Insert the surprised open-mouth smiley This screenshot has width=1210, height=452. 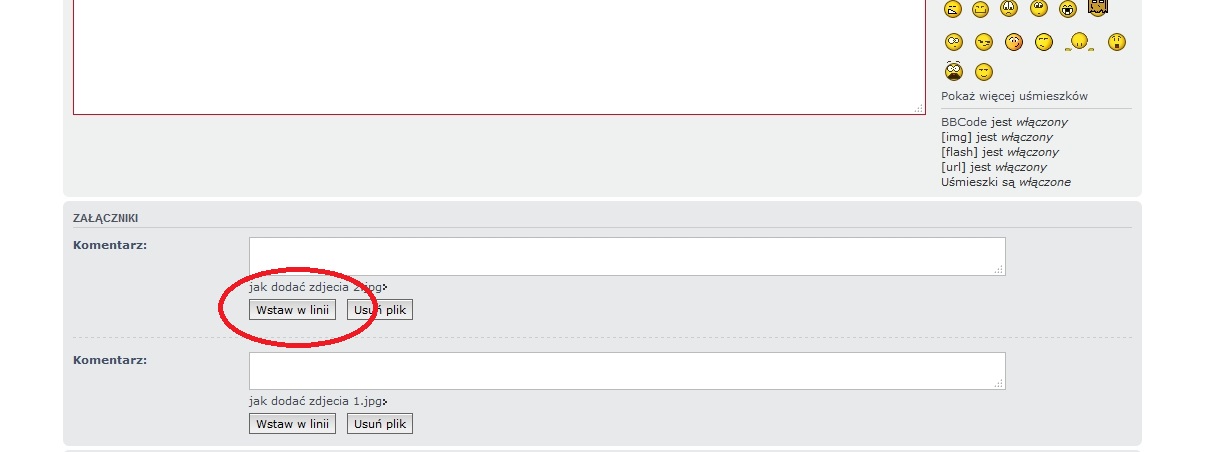[x=1117, y=42]
